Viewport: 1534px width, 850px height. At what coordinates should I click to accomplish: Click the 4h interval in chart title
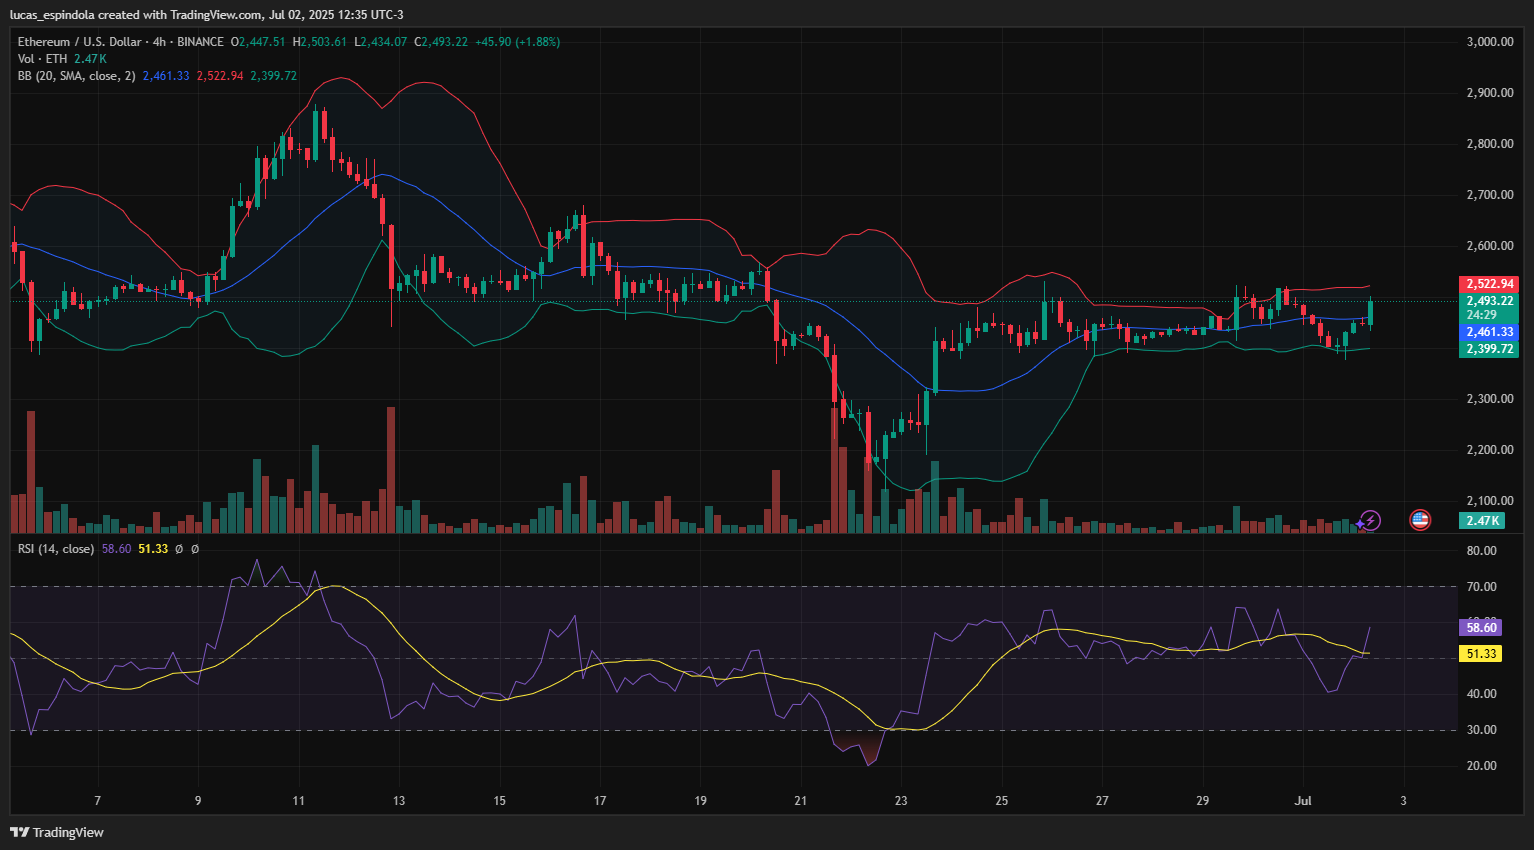tap(159, 42)
